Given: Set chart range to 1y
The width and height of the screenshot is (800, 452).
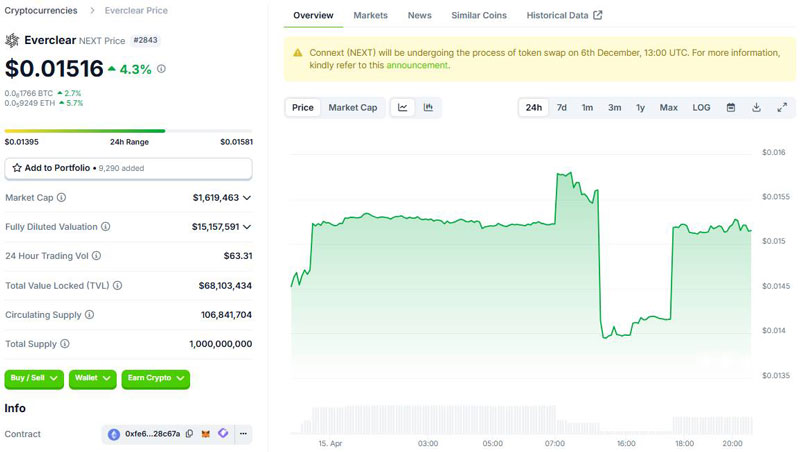Looking at the screenshot, I should [x=640, y=108].
